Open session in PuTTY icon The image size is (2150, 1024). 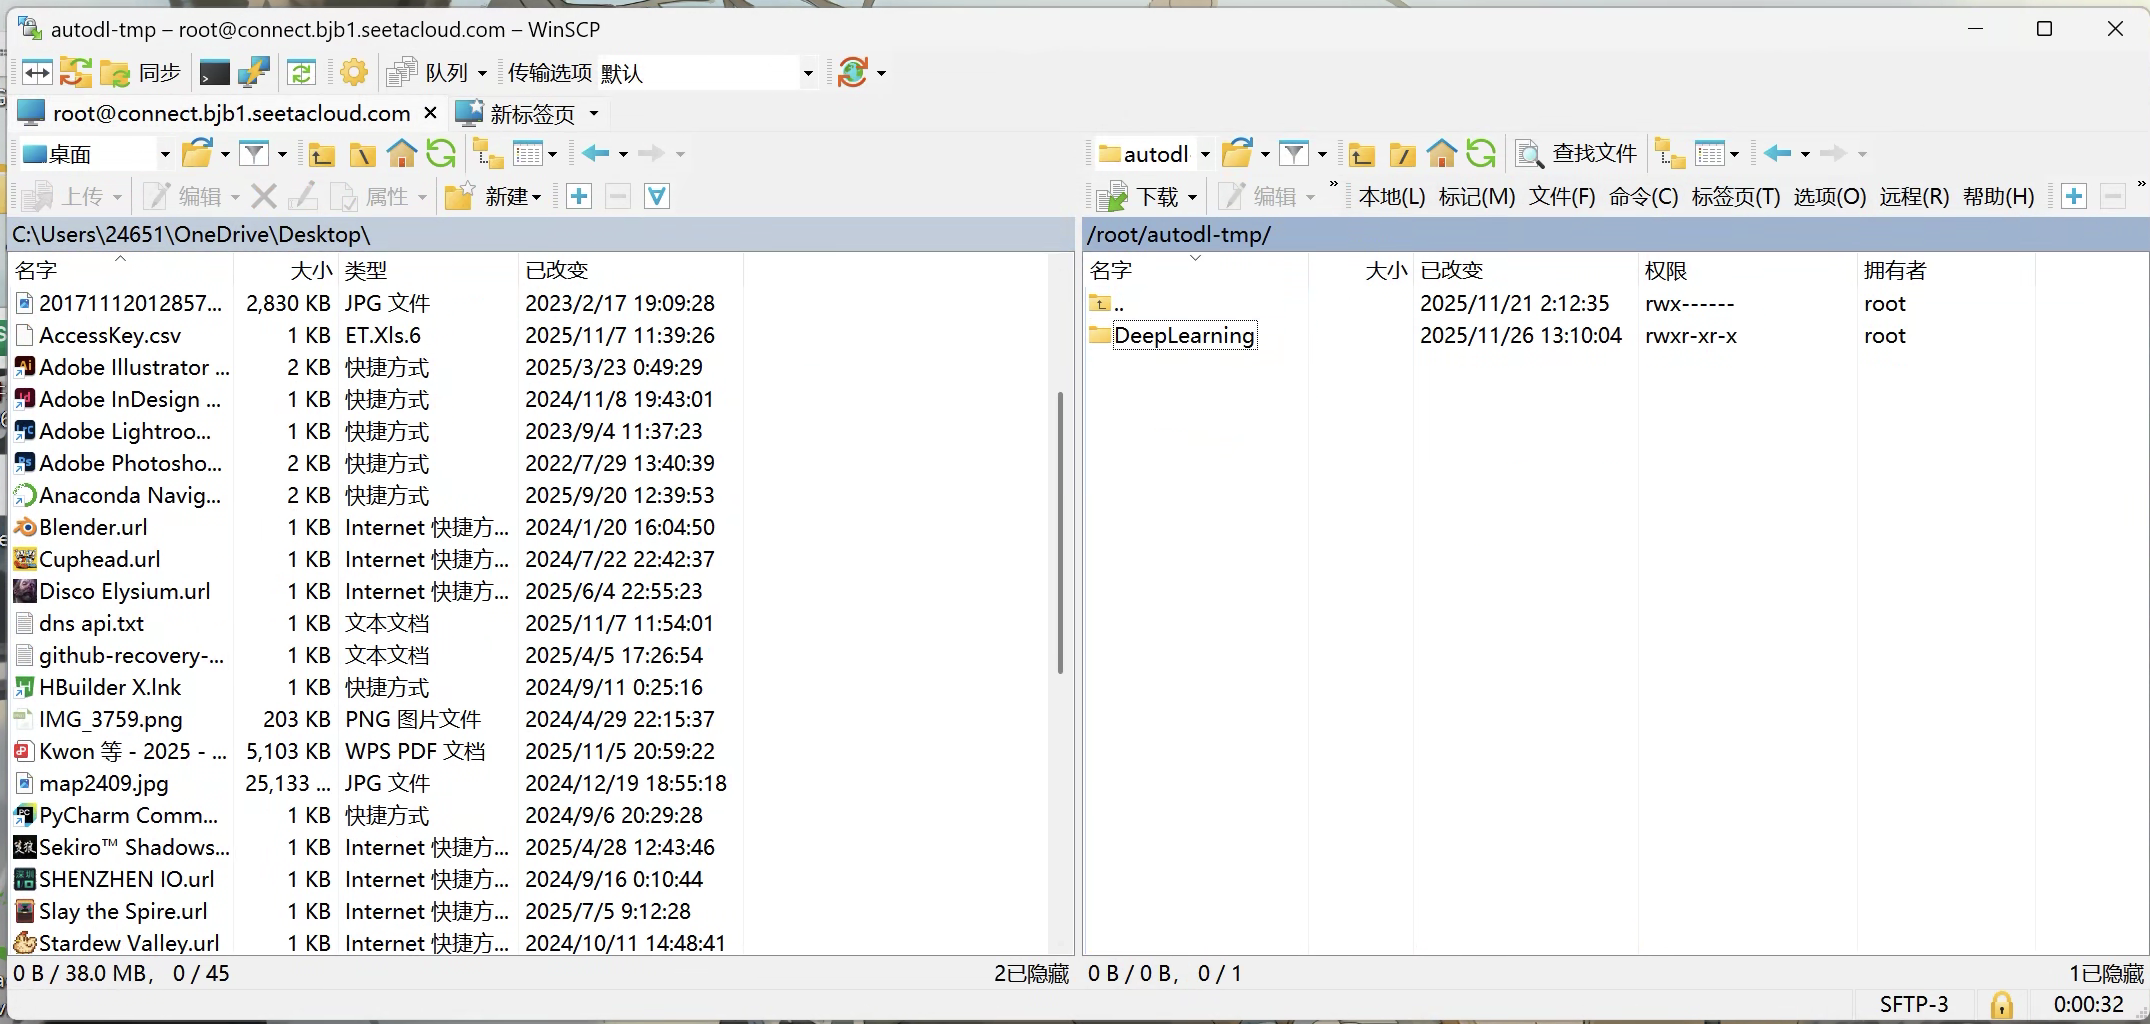point(253,73)
